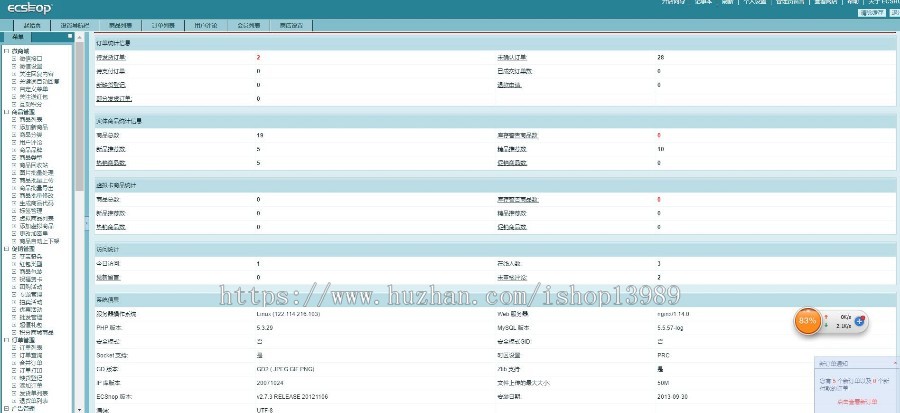The height and width of the screenshot is (413, 900).
Task: Open 合并订单 in the sidebar menu
Action: pos(30,363)
